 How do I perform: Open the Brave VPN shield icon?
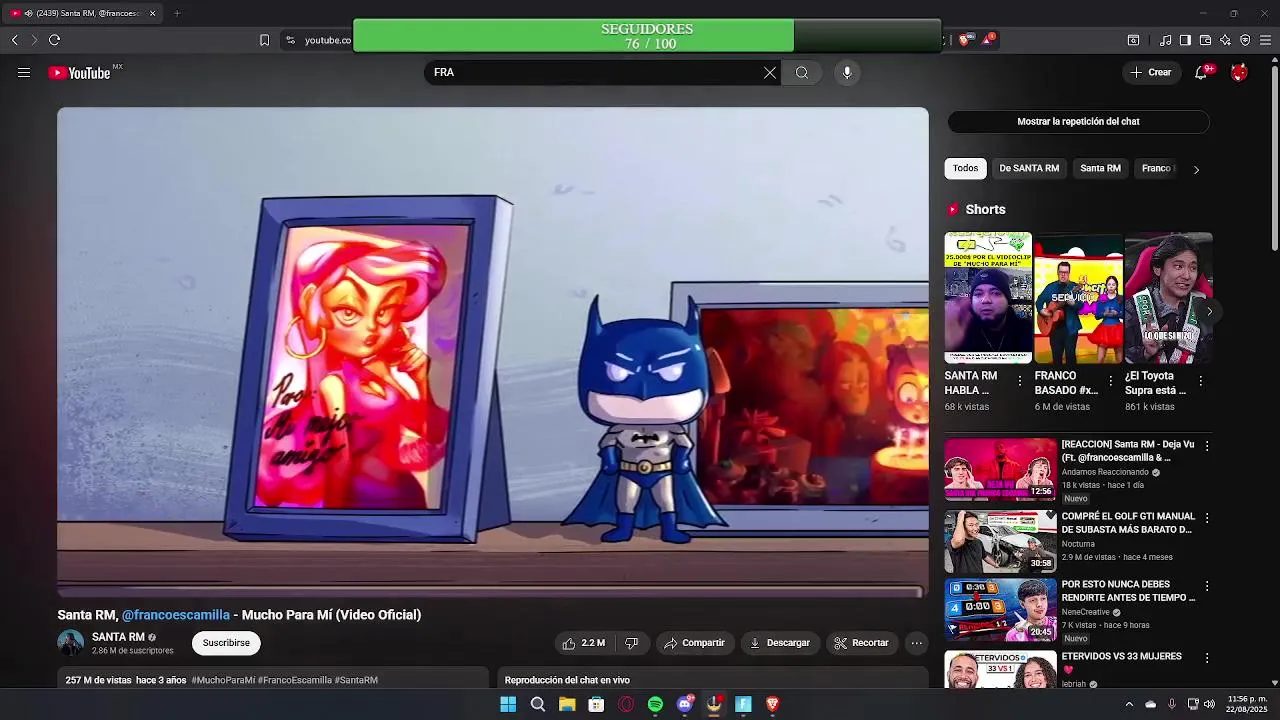pos(1245,40)
